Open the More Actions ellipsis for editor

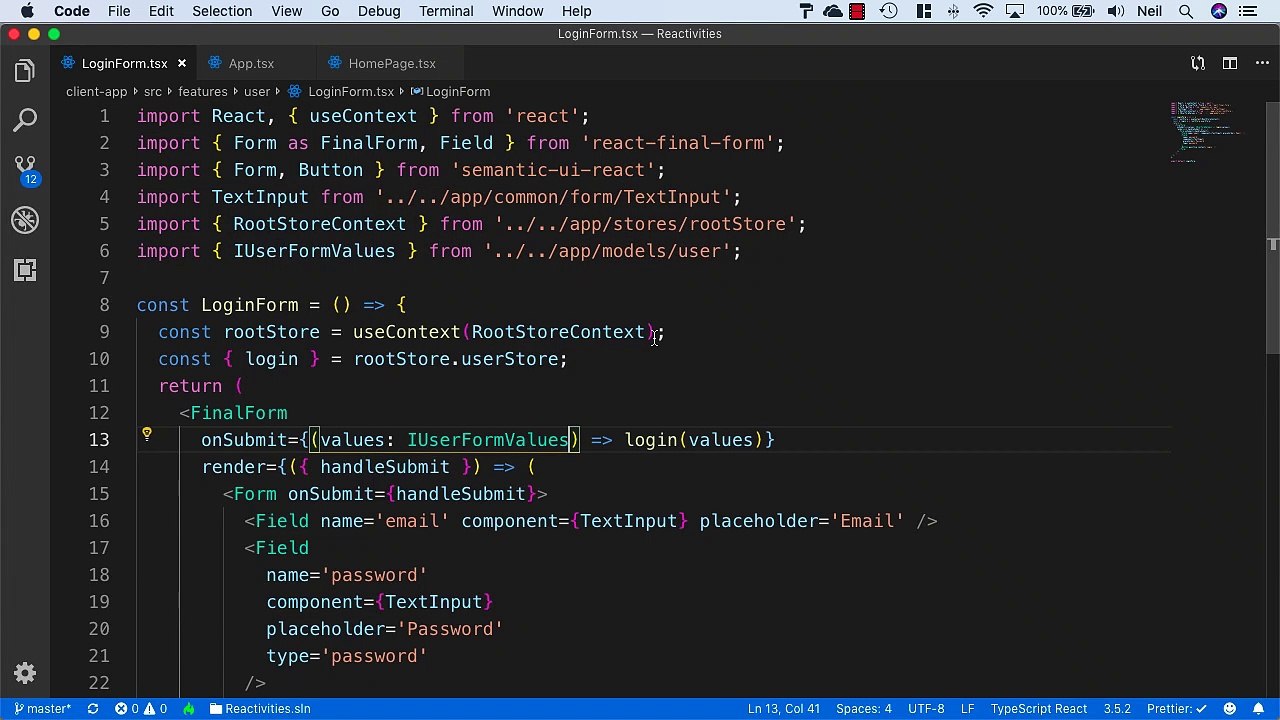(1261, 63)
